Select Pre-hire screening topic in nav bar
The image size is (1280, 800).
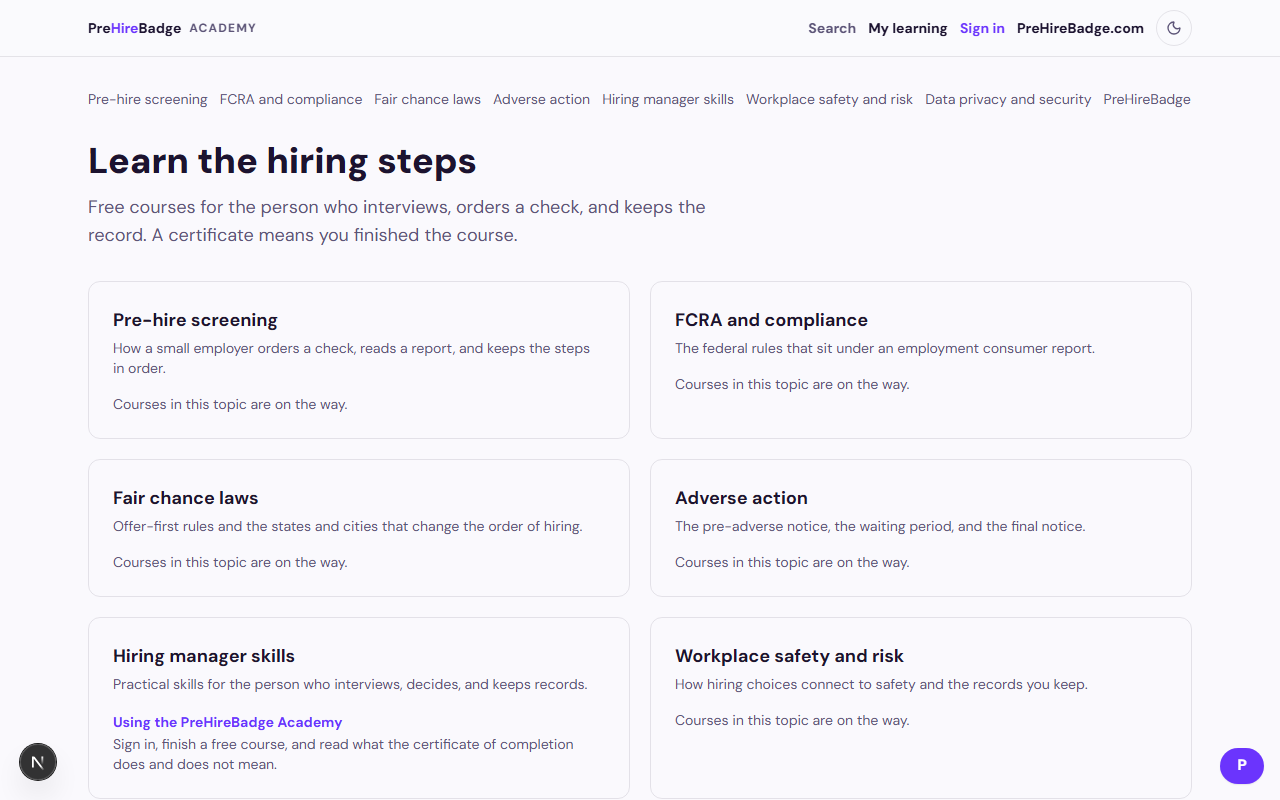(148, 99)
